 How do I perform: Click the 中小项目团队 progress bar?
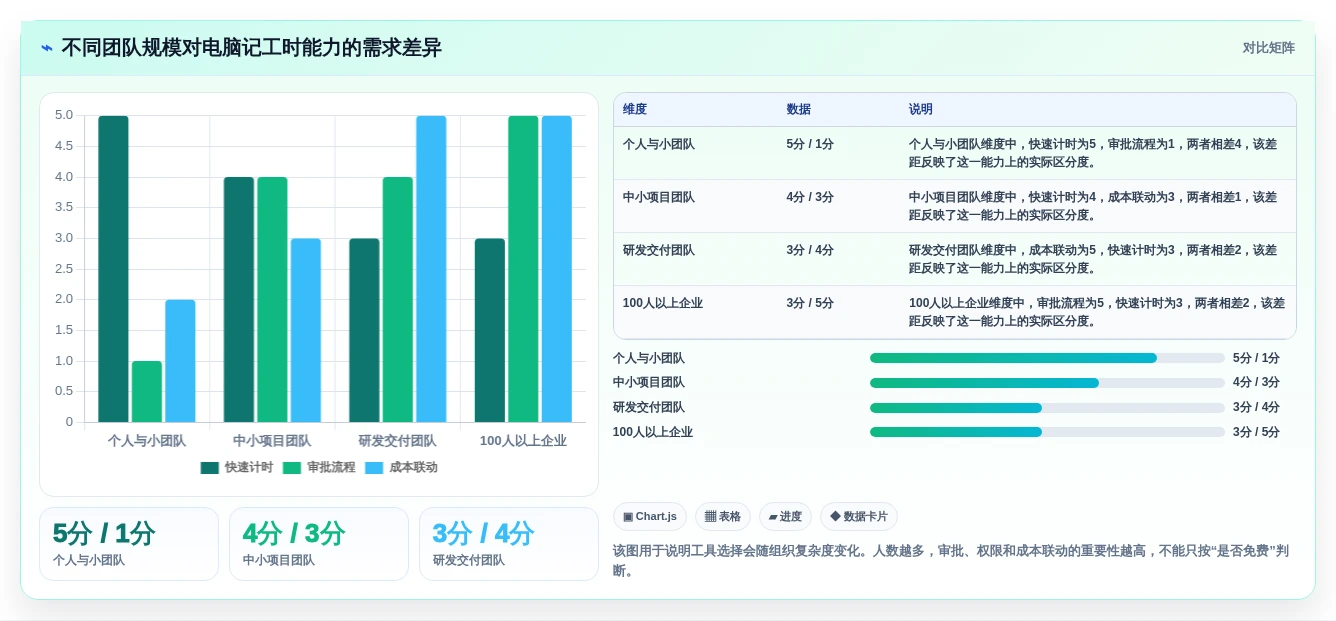[x=1047, y=383]
